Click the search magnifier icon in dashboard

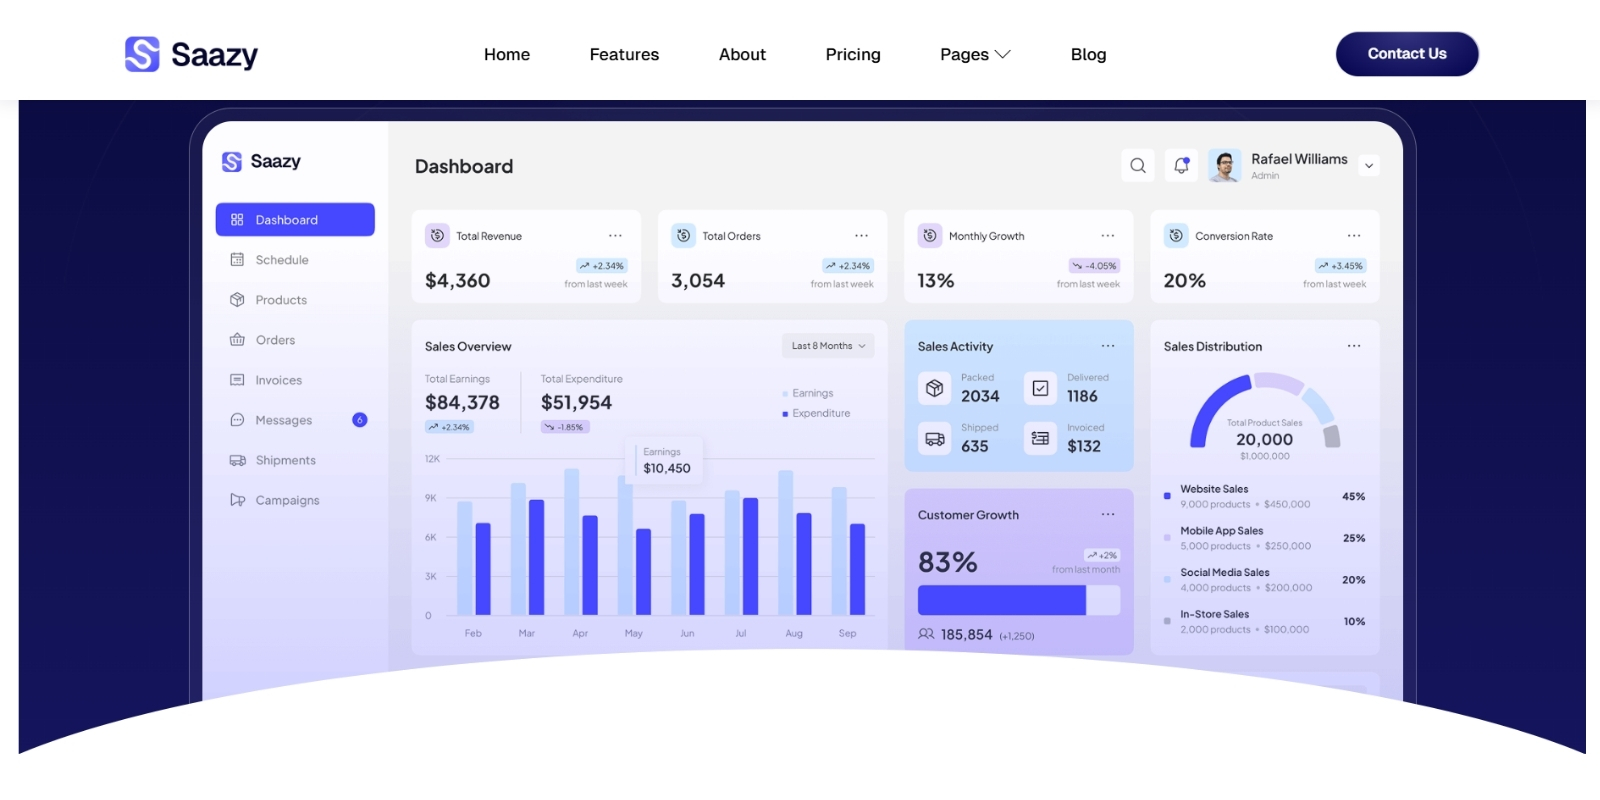tap(1138, 166)
